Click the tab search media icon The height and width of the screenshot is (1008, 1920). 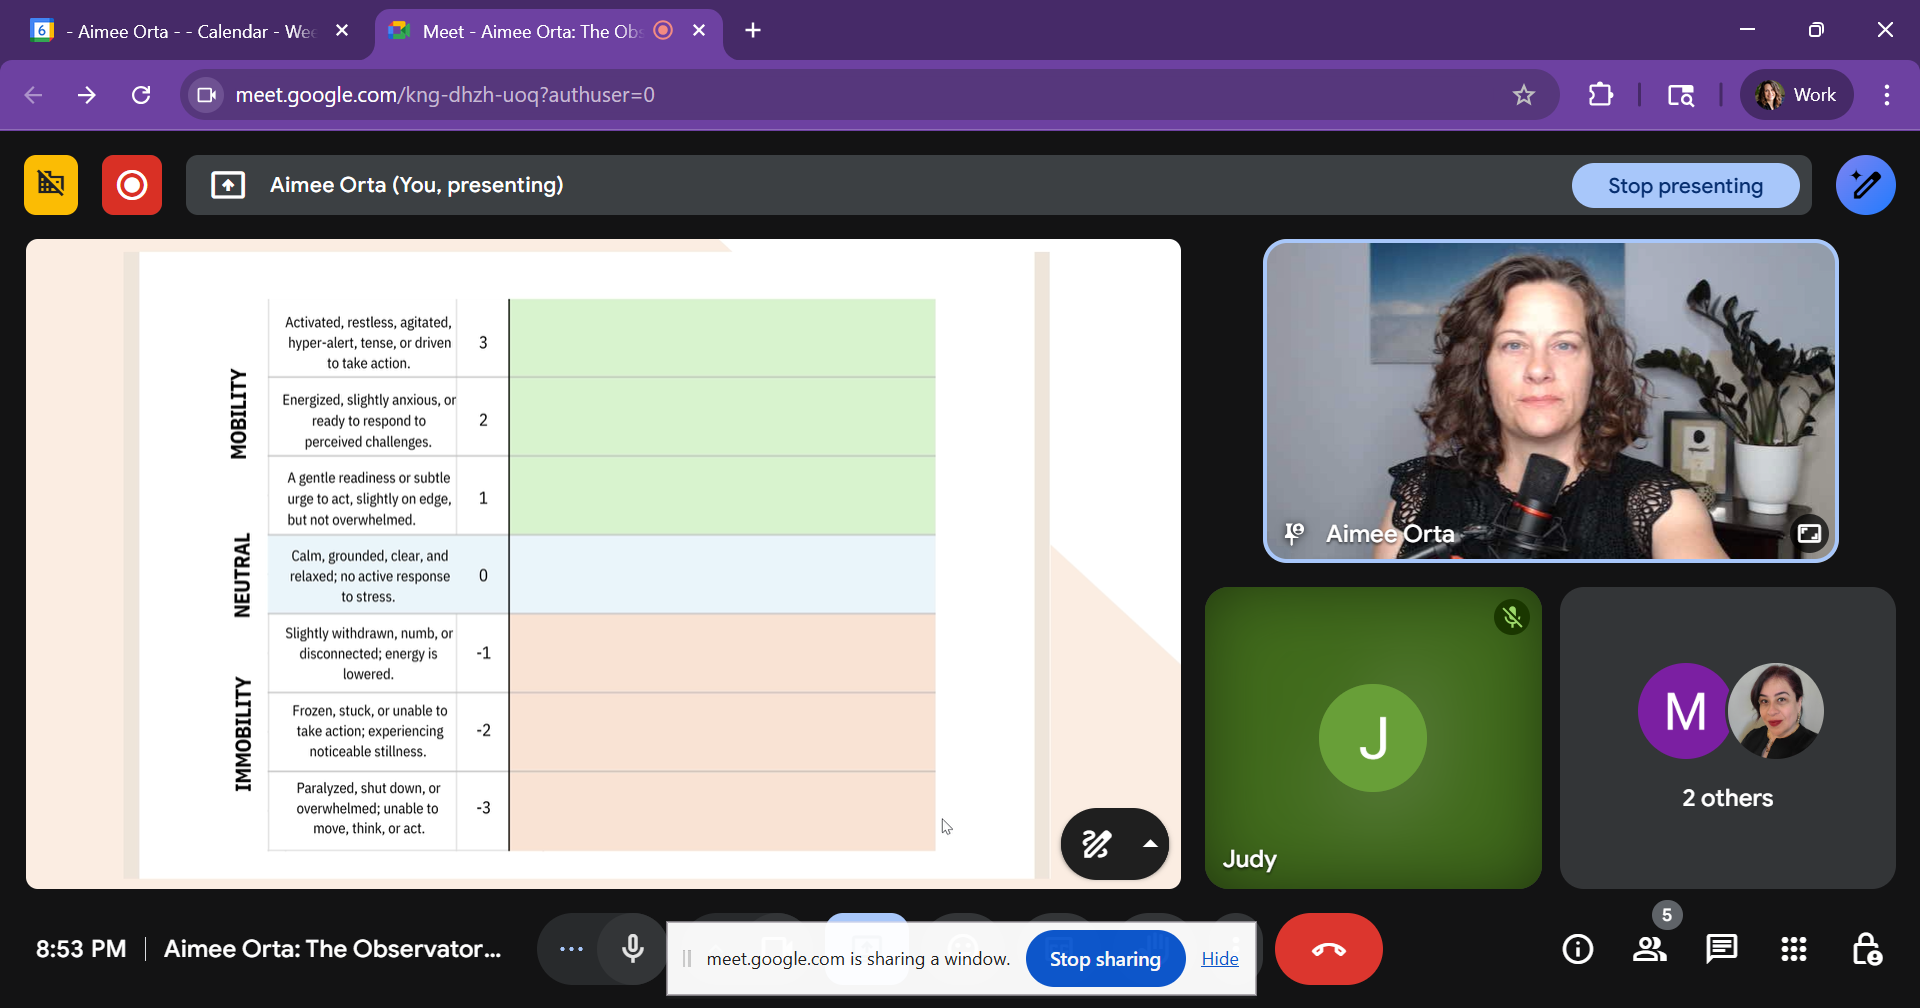tap(1681, 95)
